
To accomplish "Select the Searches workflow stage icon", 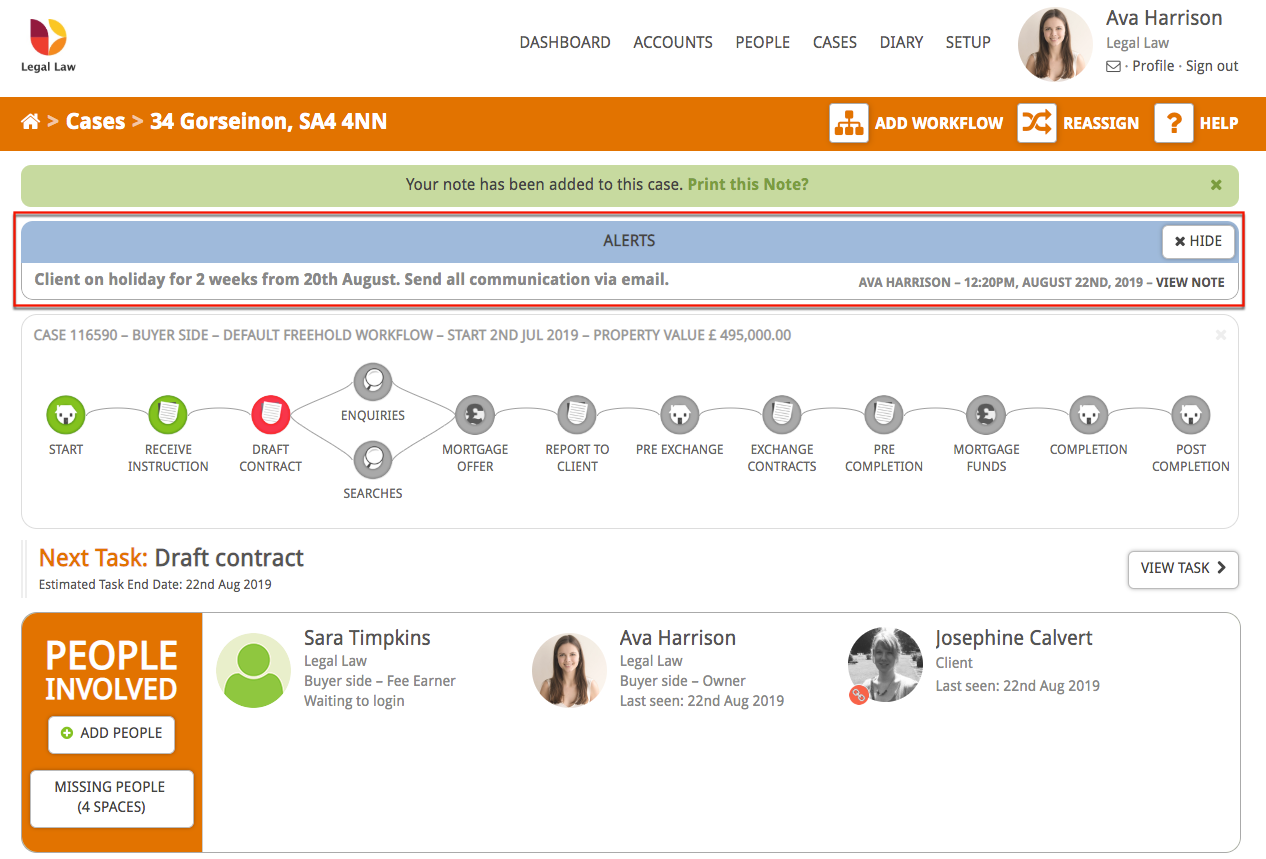I will point(372,458).
